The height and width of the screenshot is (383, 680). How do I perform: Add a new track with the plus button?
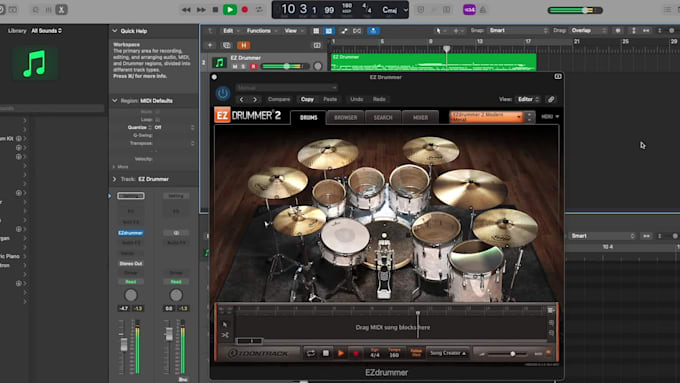210,45
